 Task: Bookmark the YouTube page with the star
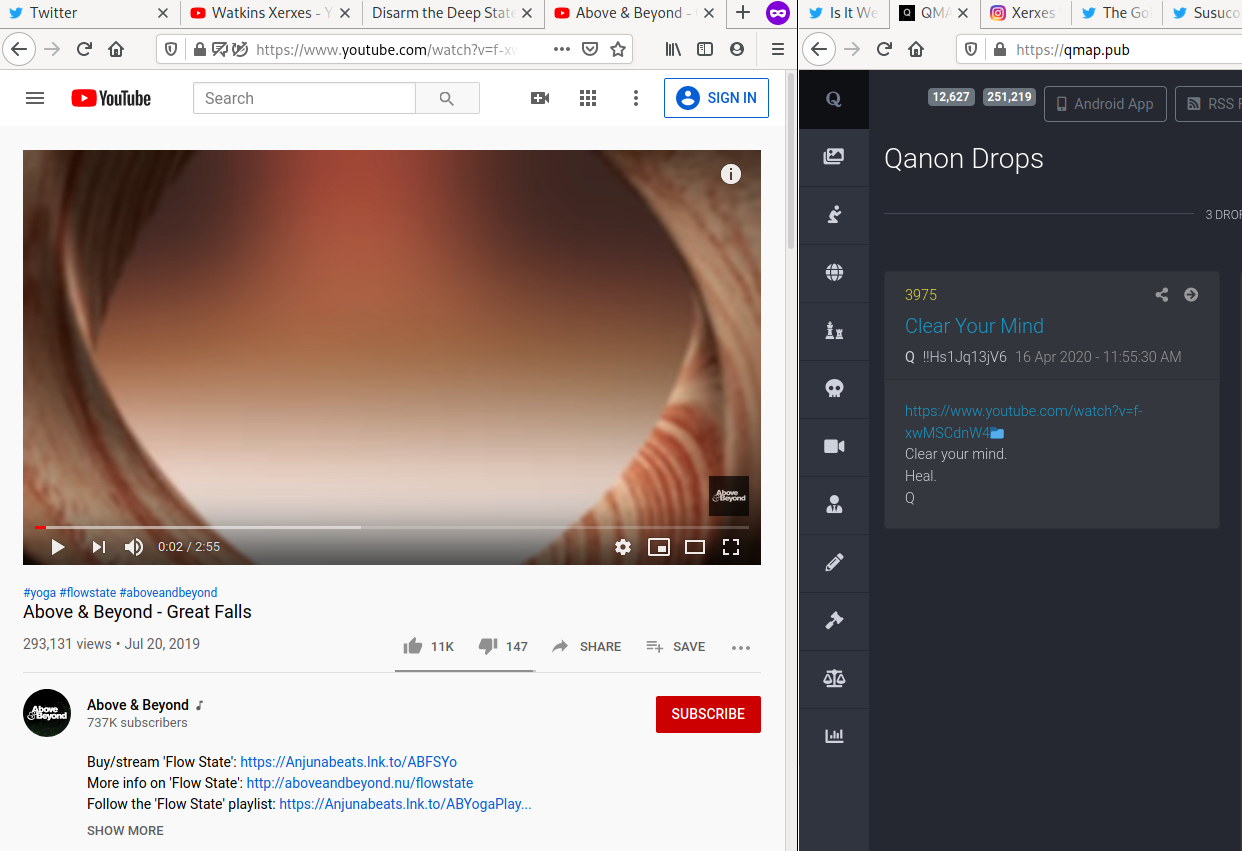point(618,49)
